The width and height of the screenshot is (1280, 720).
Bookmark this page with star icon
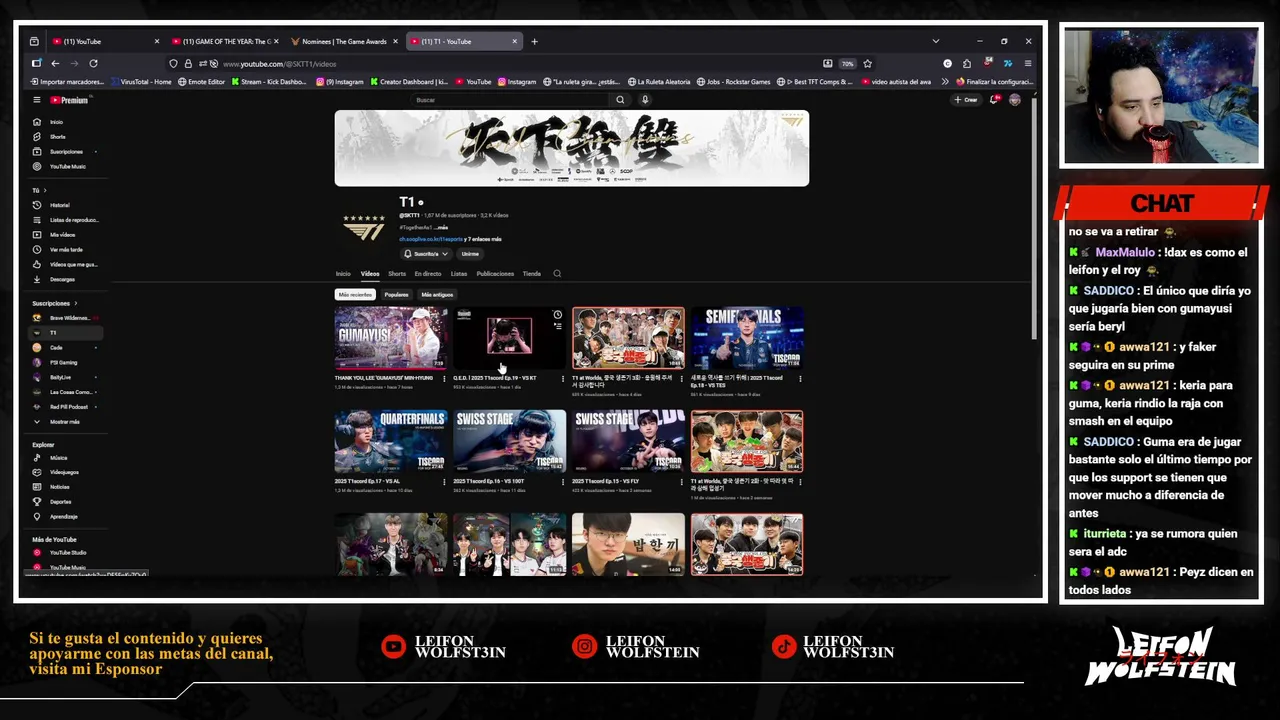pos(867,63)
